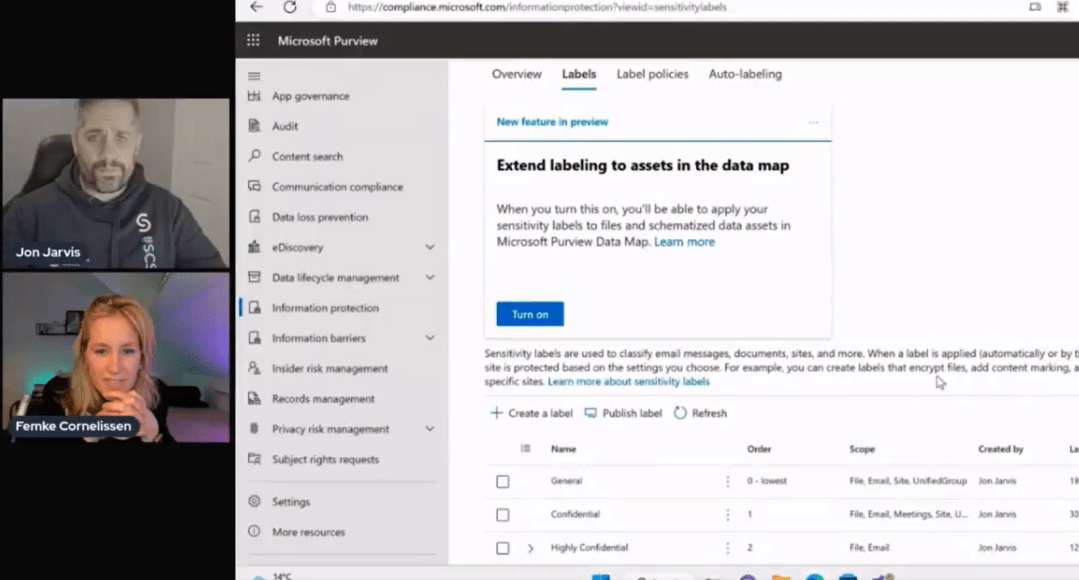Viewport: 1079px width, 580px height.
Task: Click the browser refresh icon
Action: pyautogui.click(x=290, y=7)
